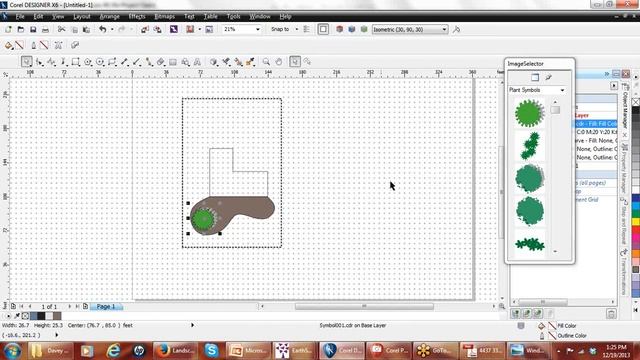Viewport: 640px width, 360px height.
Task: Select the green plant object on canvas
Action: point(203,219)
